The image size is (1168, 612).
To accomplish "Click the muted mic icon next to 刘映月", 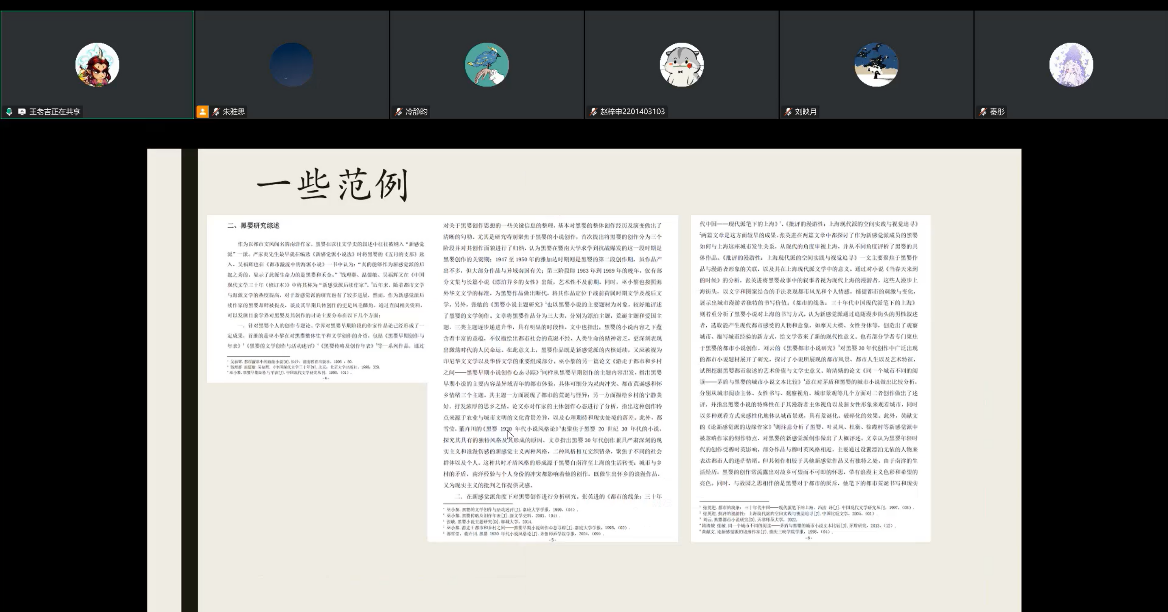I will tap(788, 112).
